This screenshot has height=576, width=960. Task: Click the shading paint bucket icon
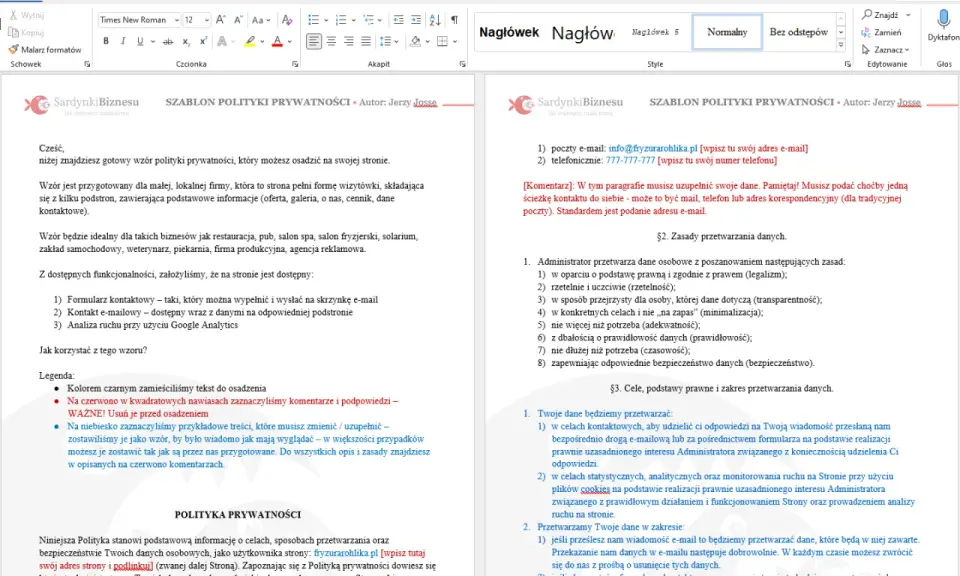pyautogui.click(x=416, y=41)
